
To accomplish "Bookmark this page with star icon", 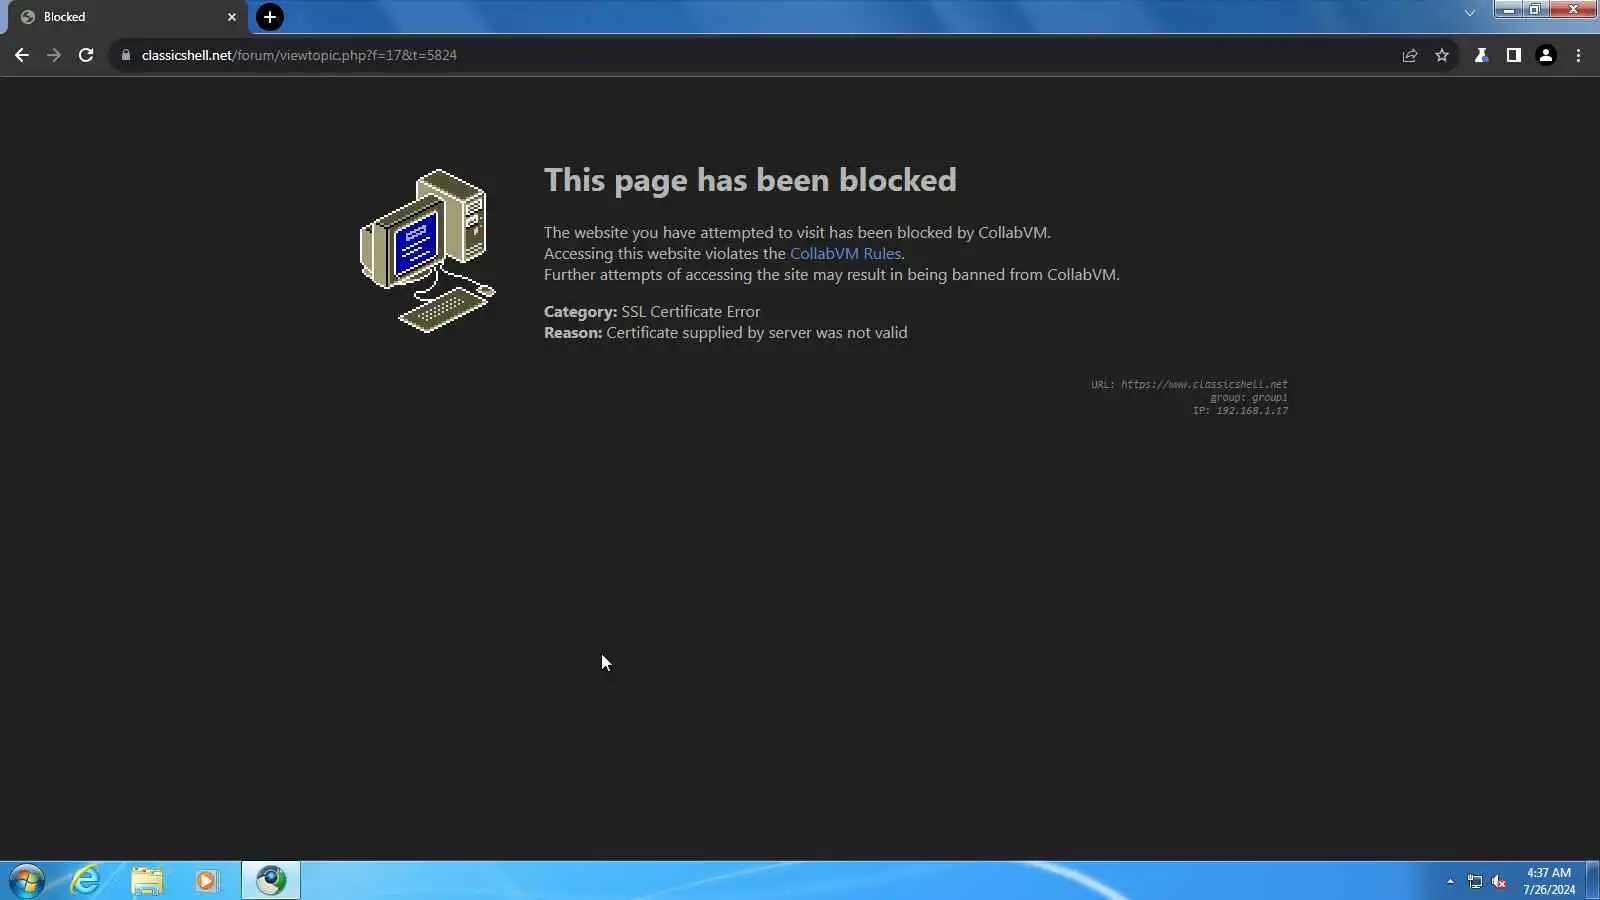I will tap(1442, 55).
